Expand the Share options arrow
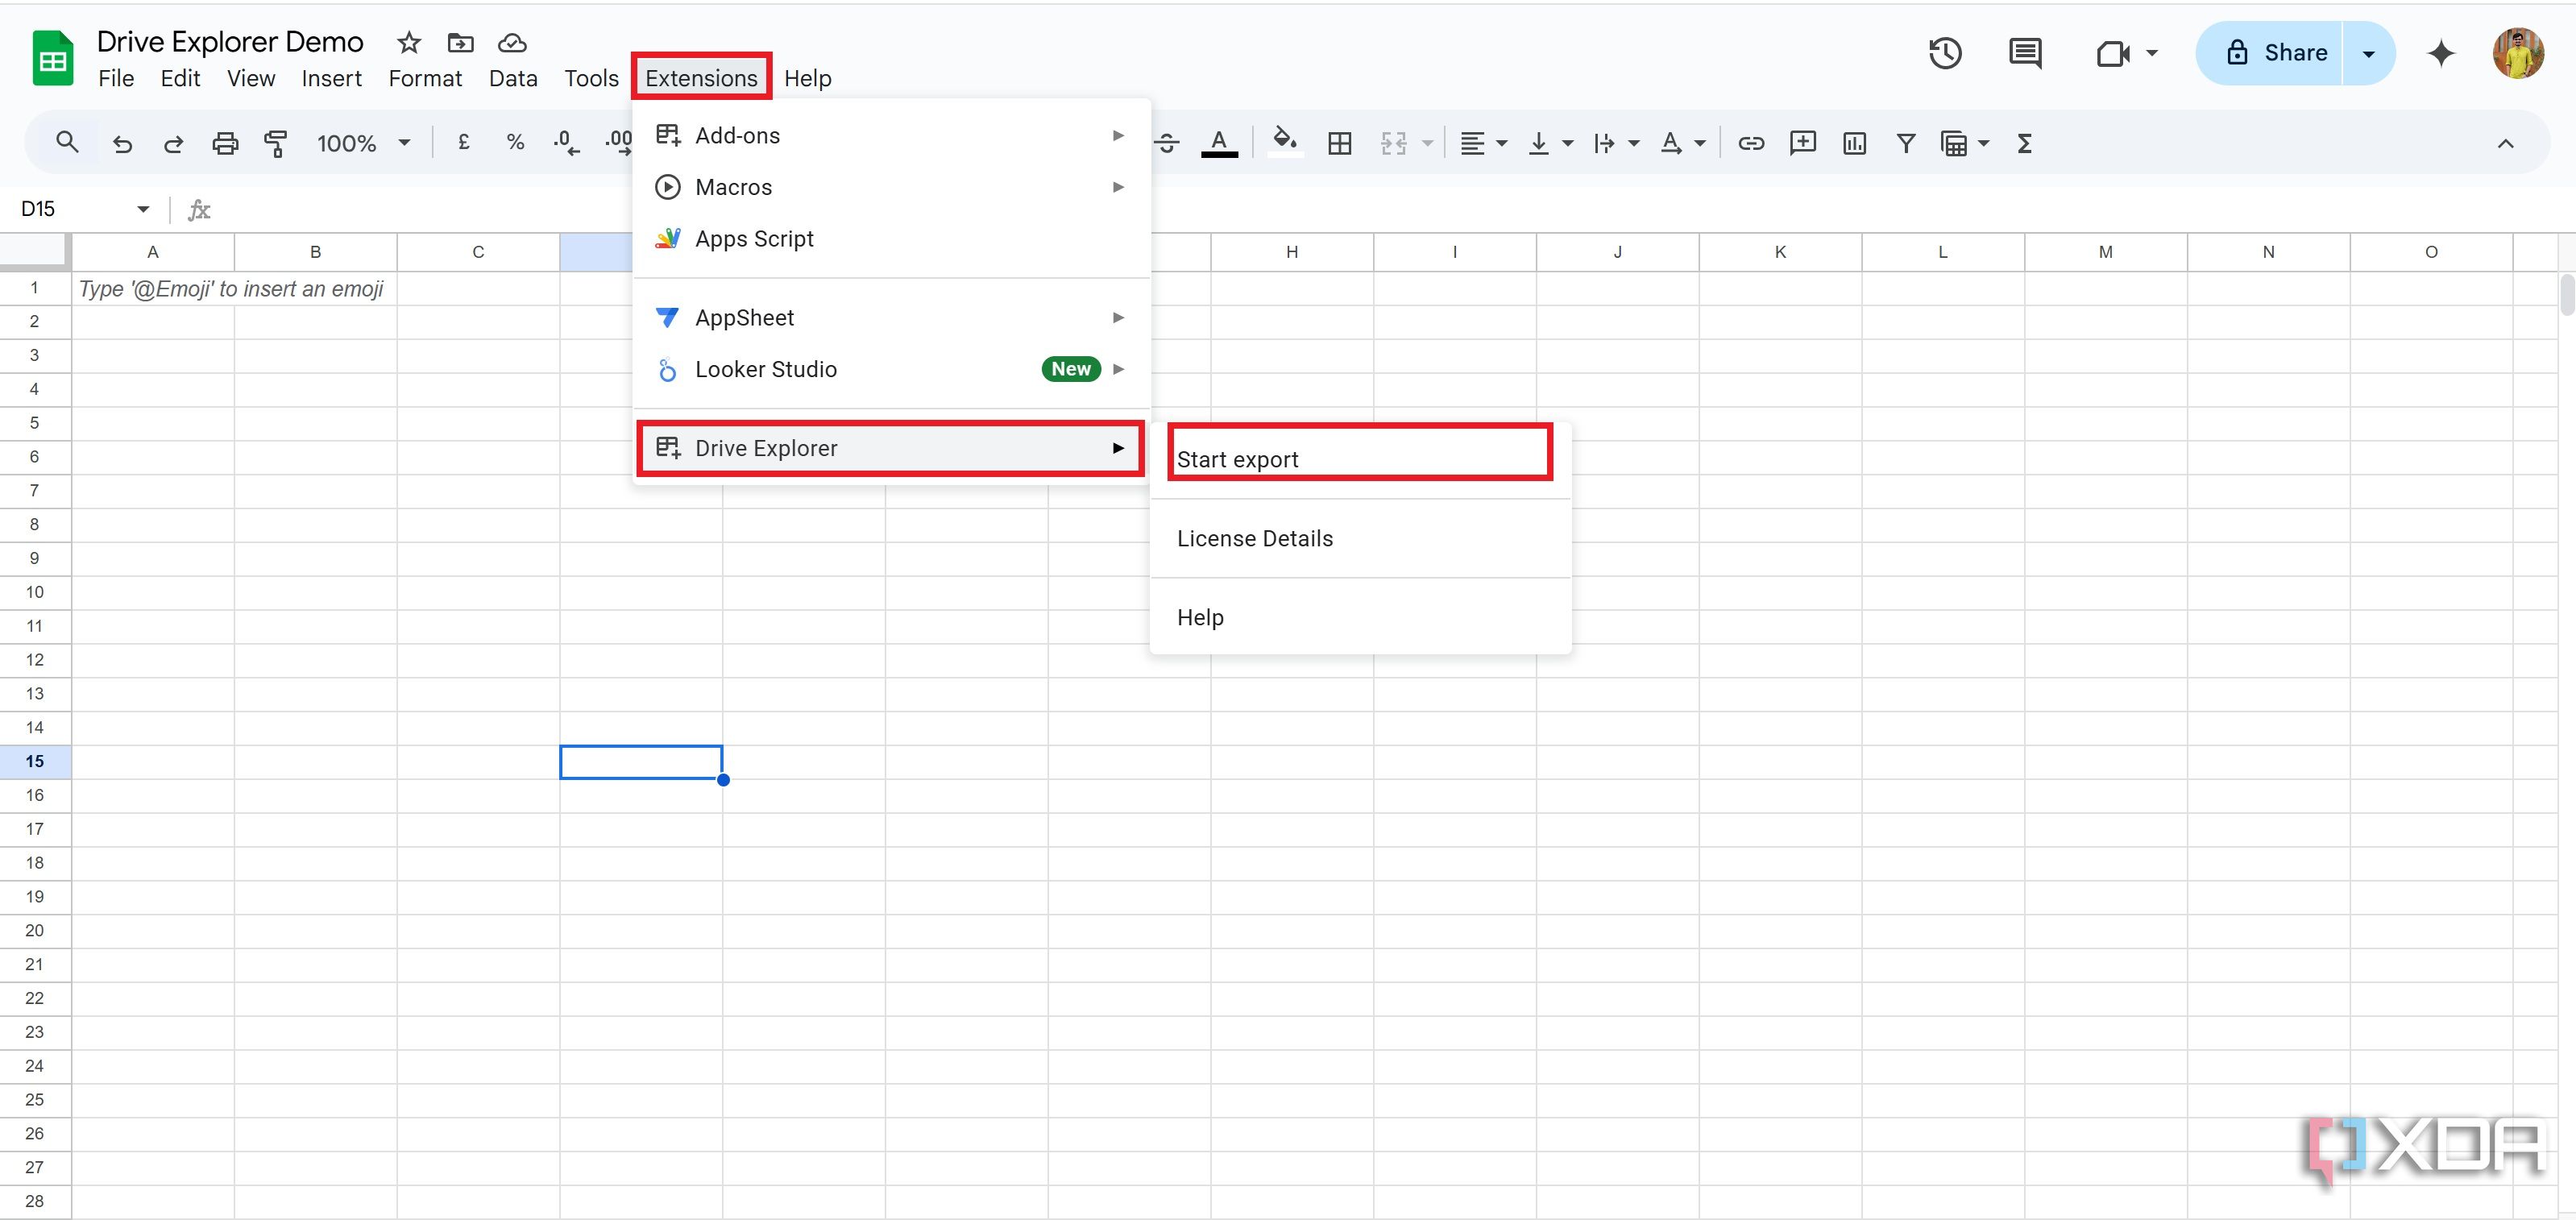This screenshot has width=2576, height=1220. [2368, 53]
